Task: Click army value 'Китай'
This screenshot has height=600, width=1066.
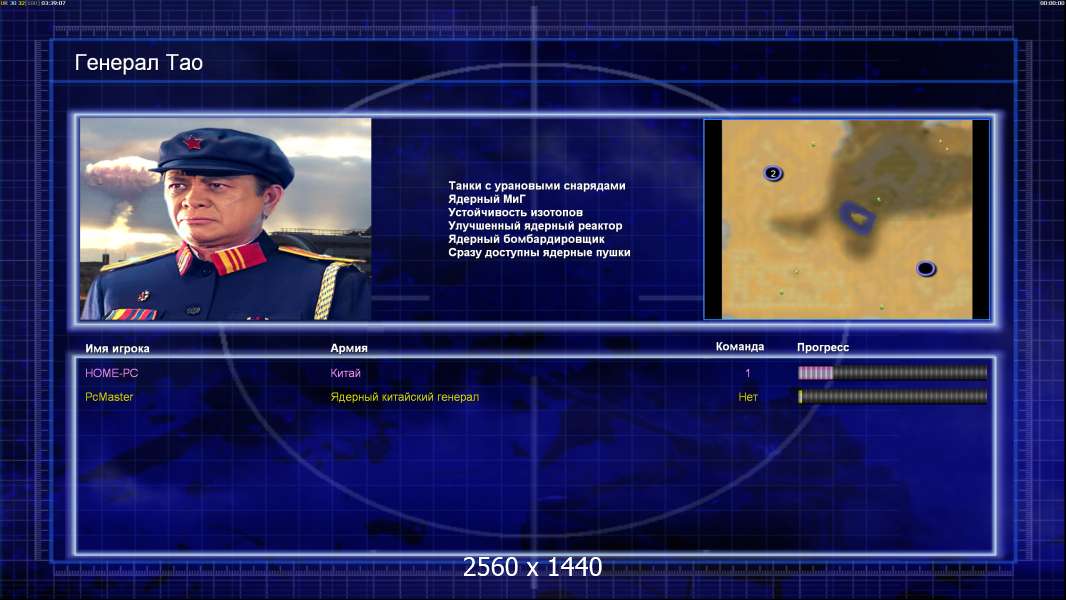Action: [345, 373]
